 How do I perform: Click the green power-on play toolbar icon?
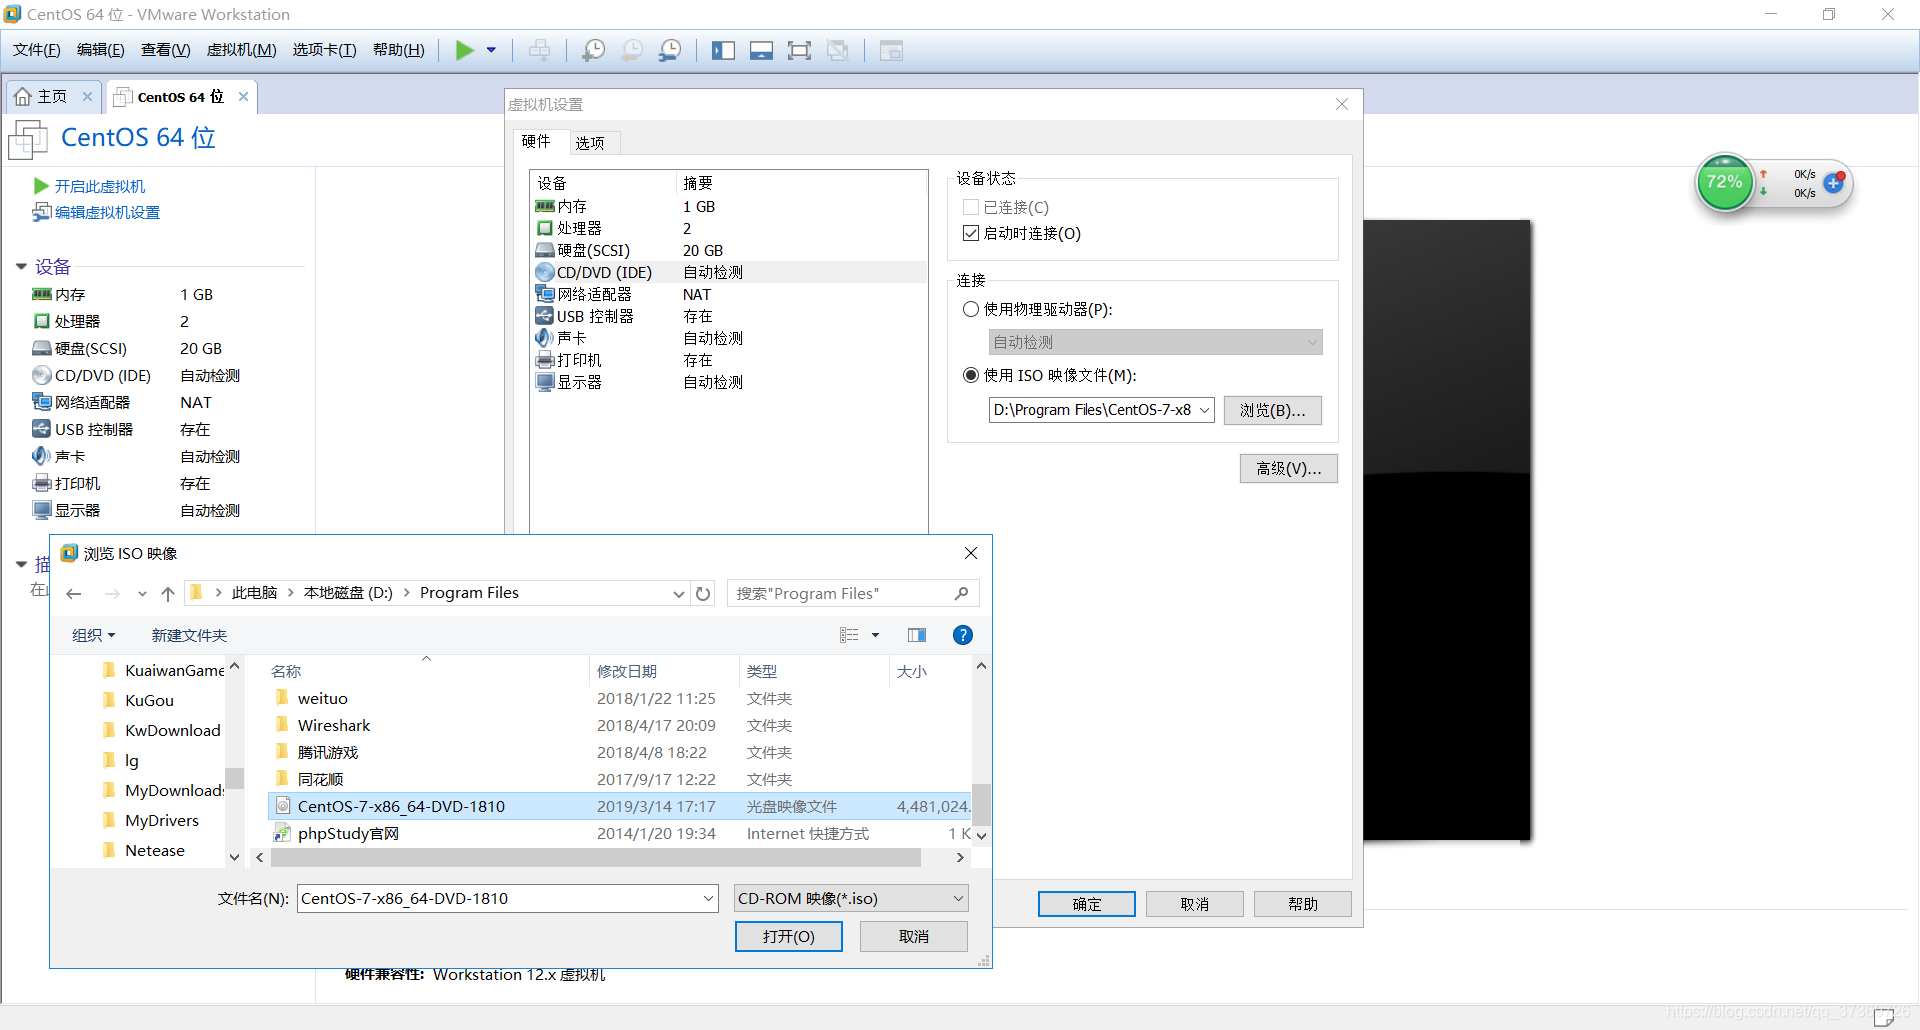click(465, 50)
